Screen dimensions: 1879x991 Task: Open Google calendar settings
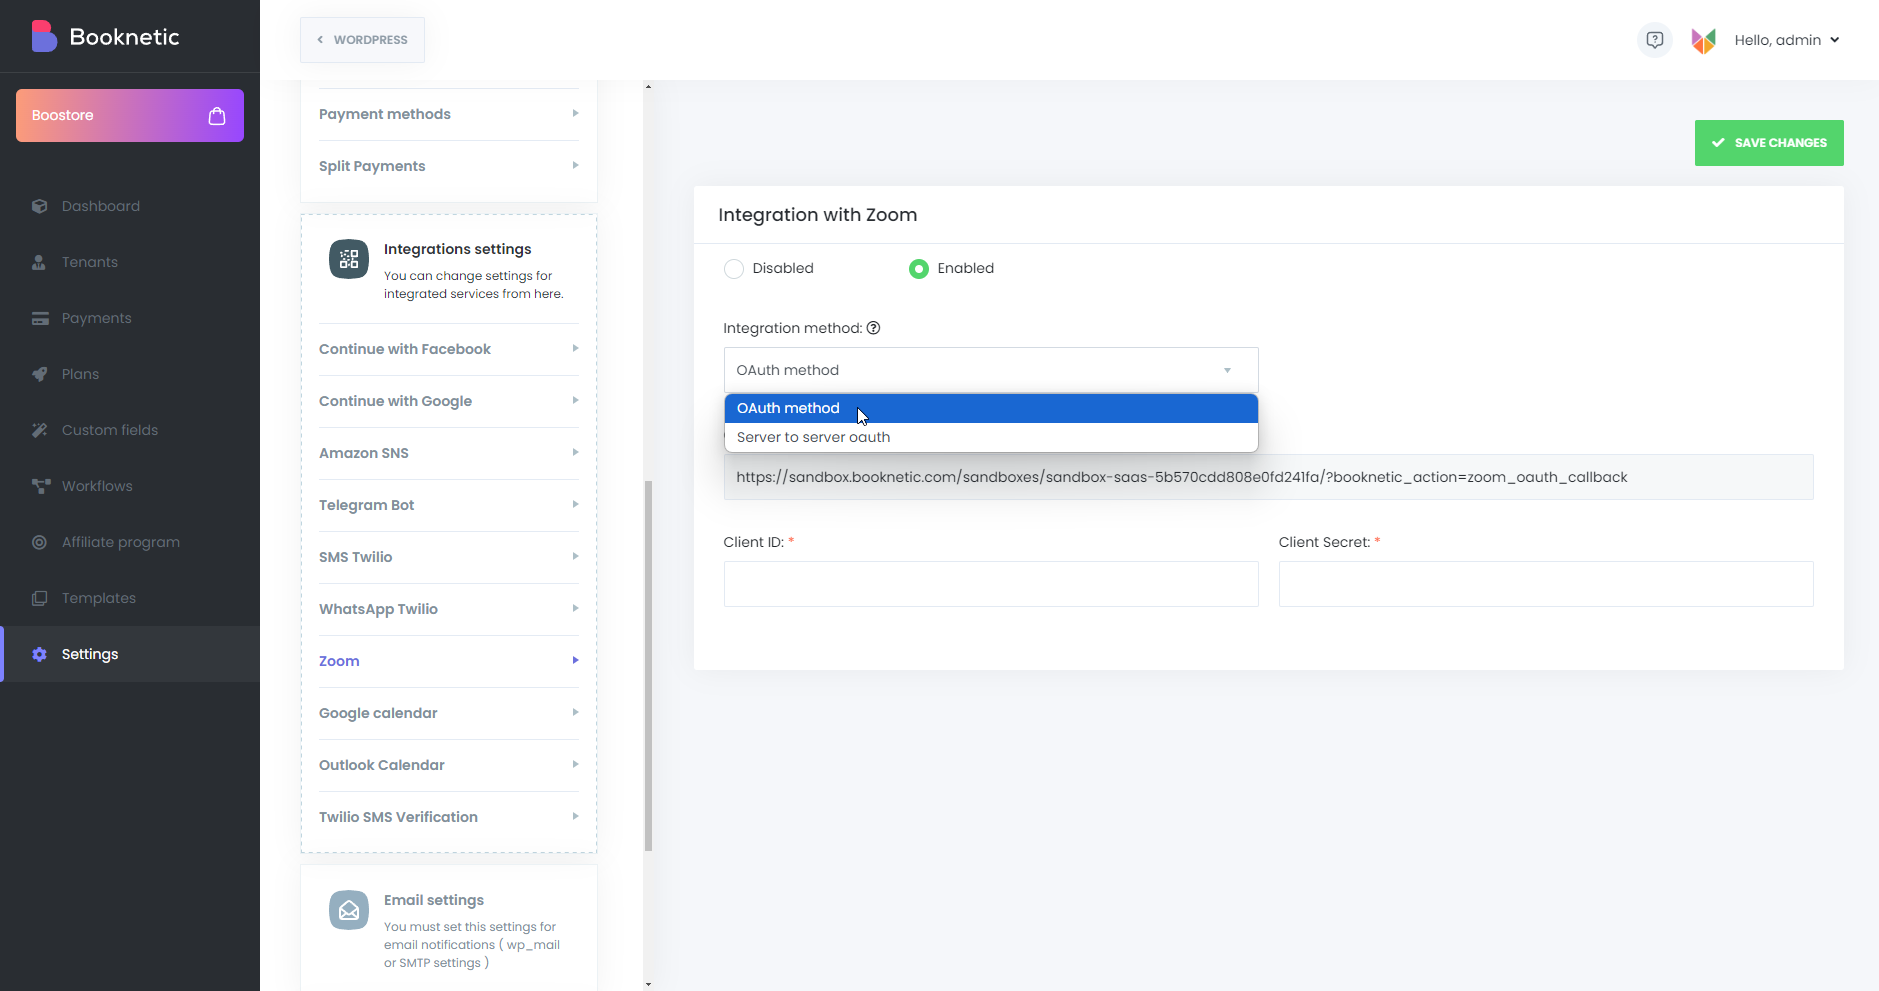tap(449, 713)
